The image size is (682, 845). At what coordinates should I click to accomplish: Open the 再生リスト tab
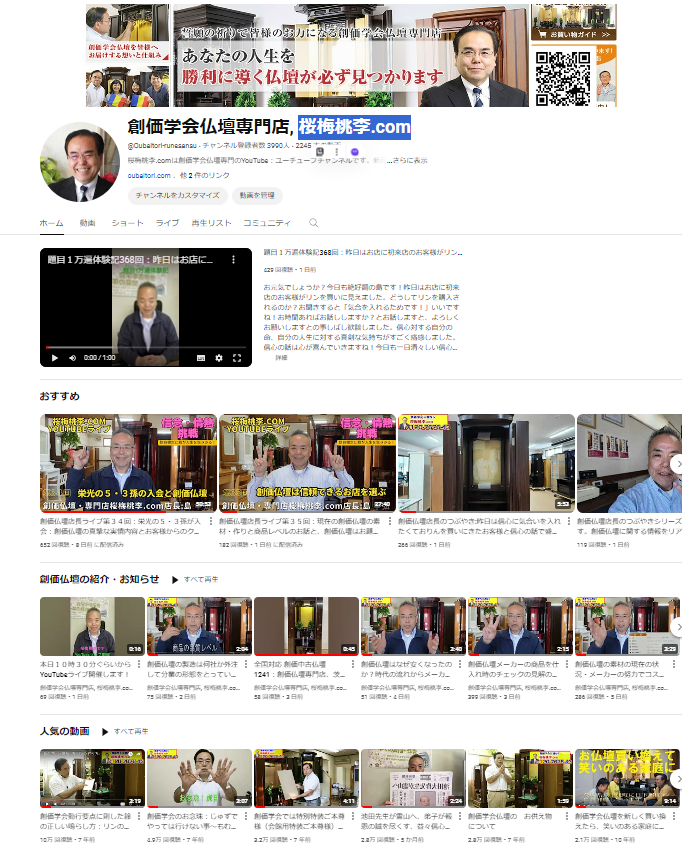[212, 223]
